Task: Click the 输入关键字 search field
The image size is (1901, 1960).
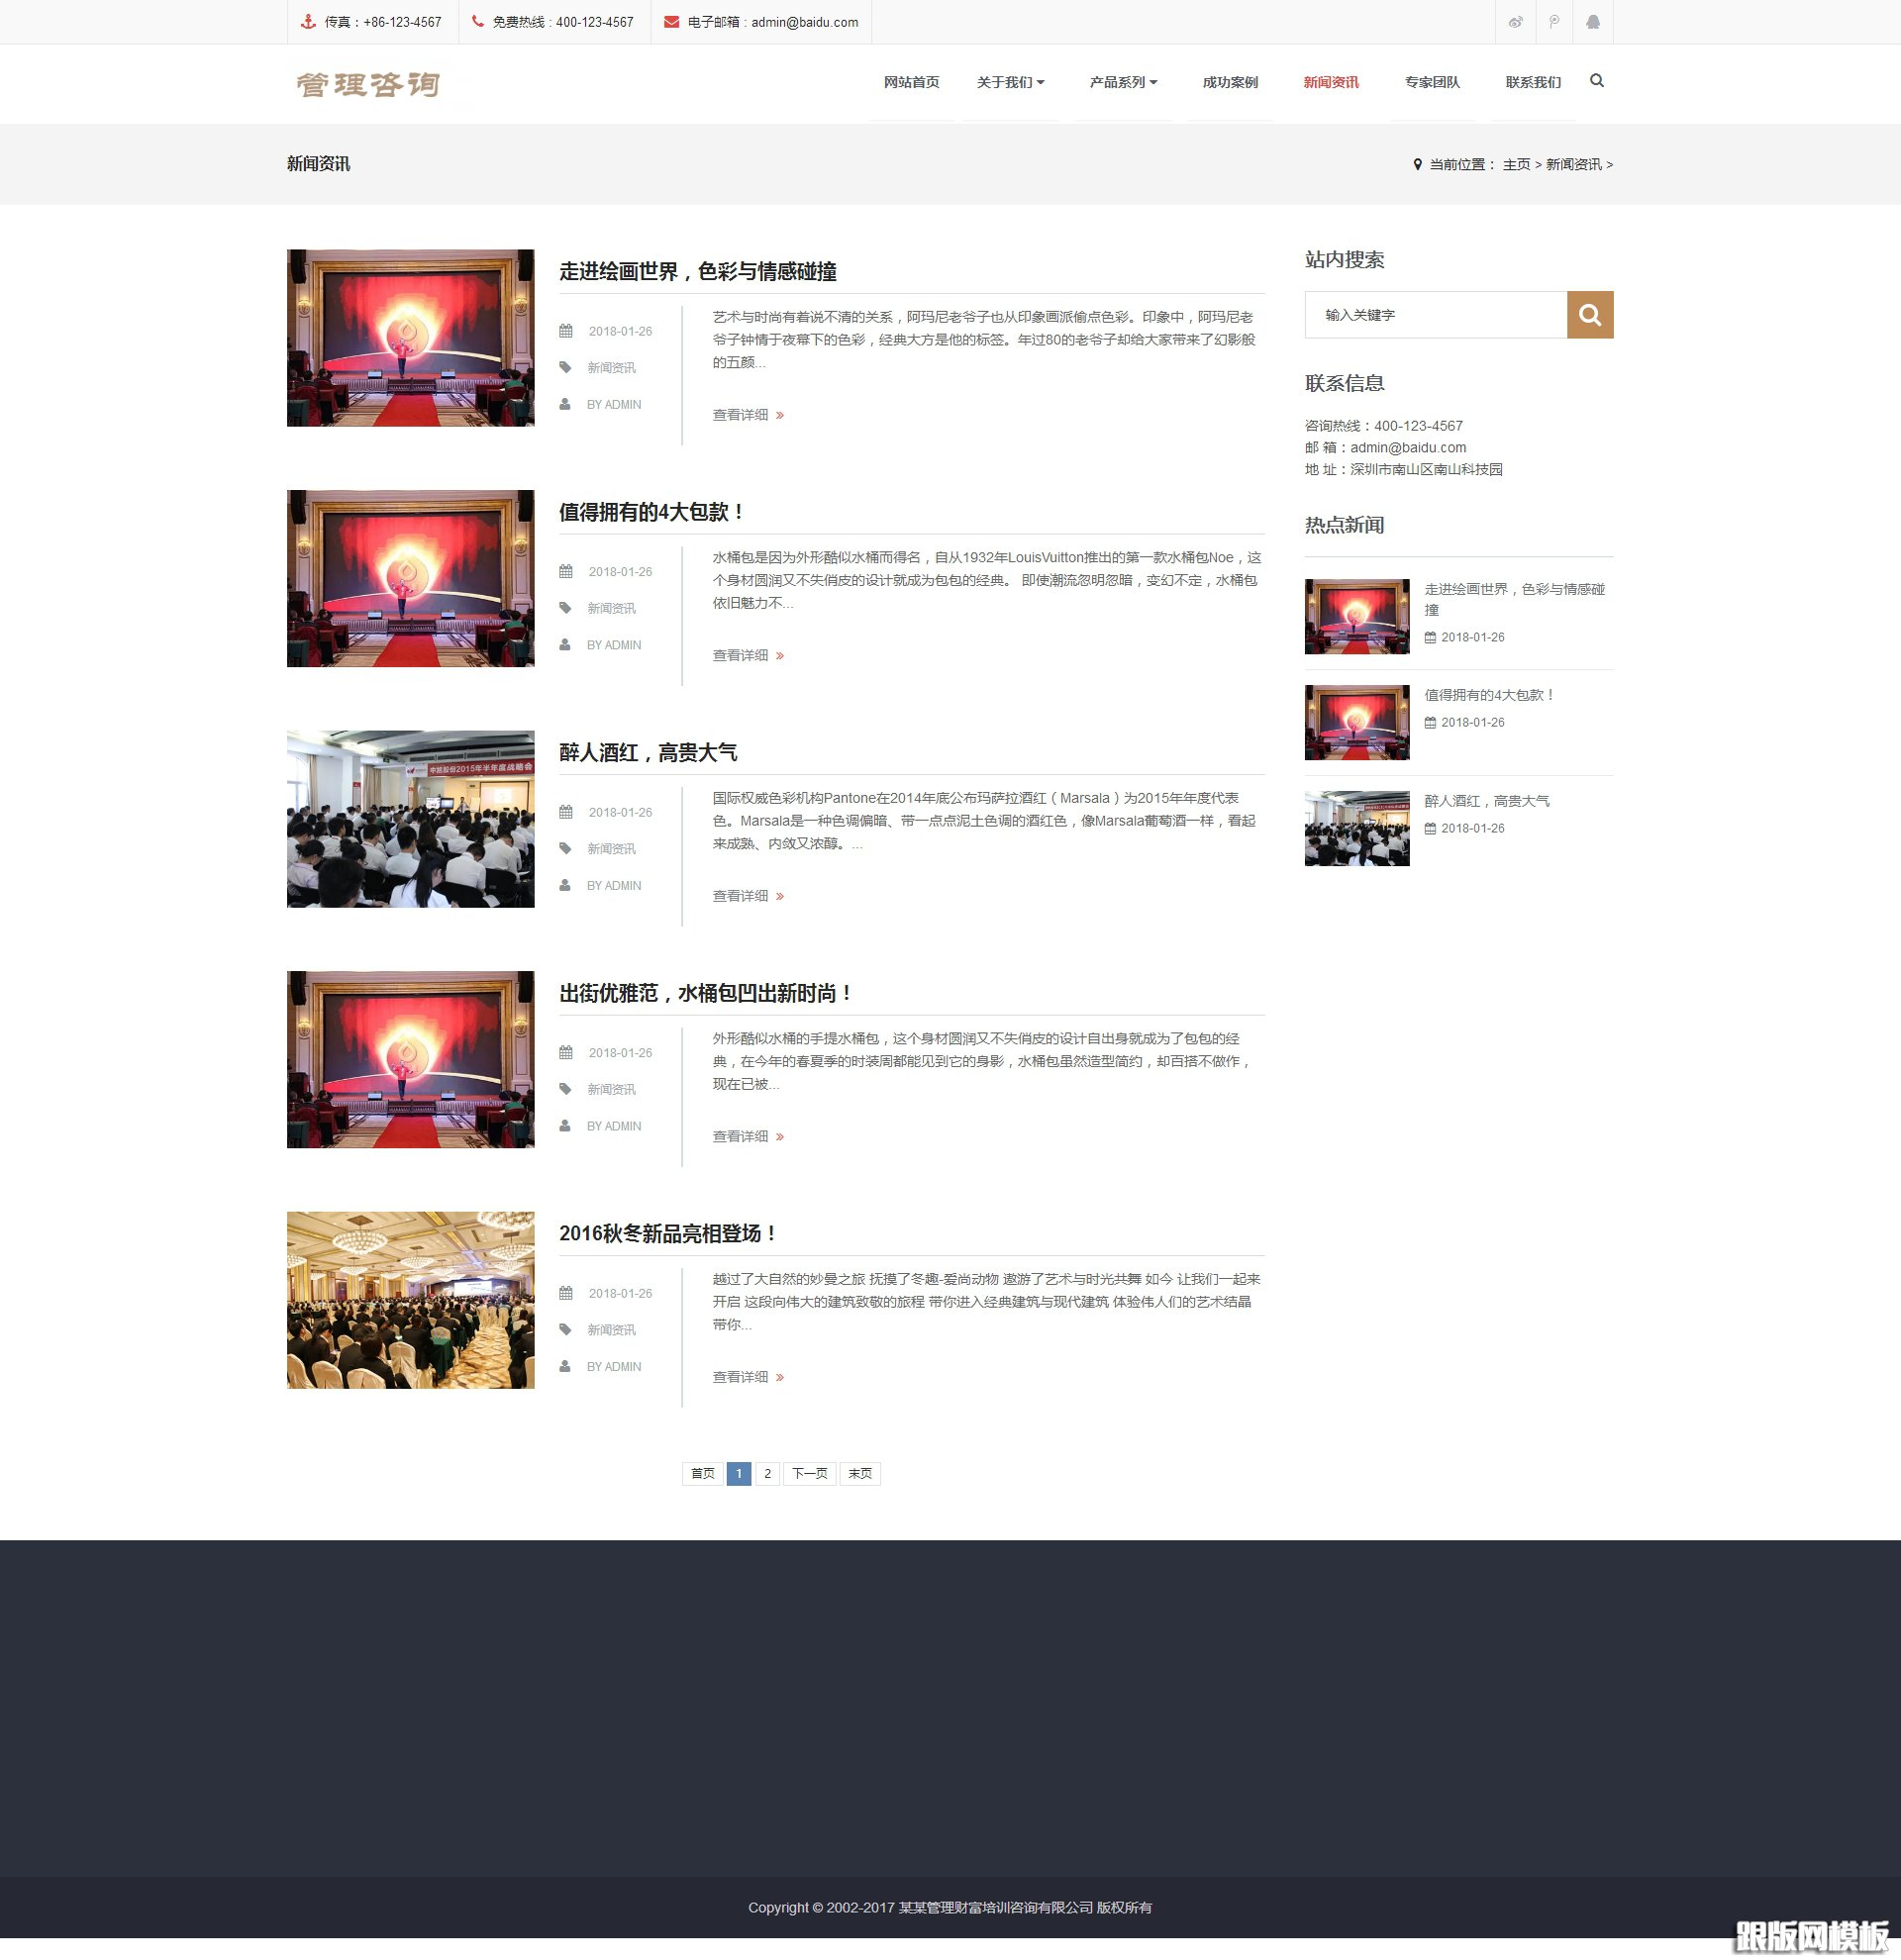Action: point(1435,315)
